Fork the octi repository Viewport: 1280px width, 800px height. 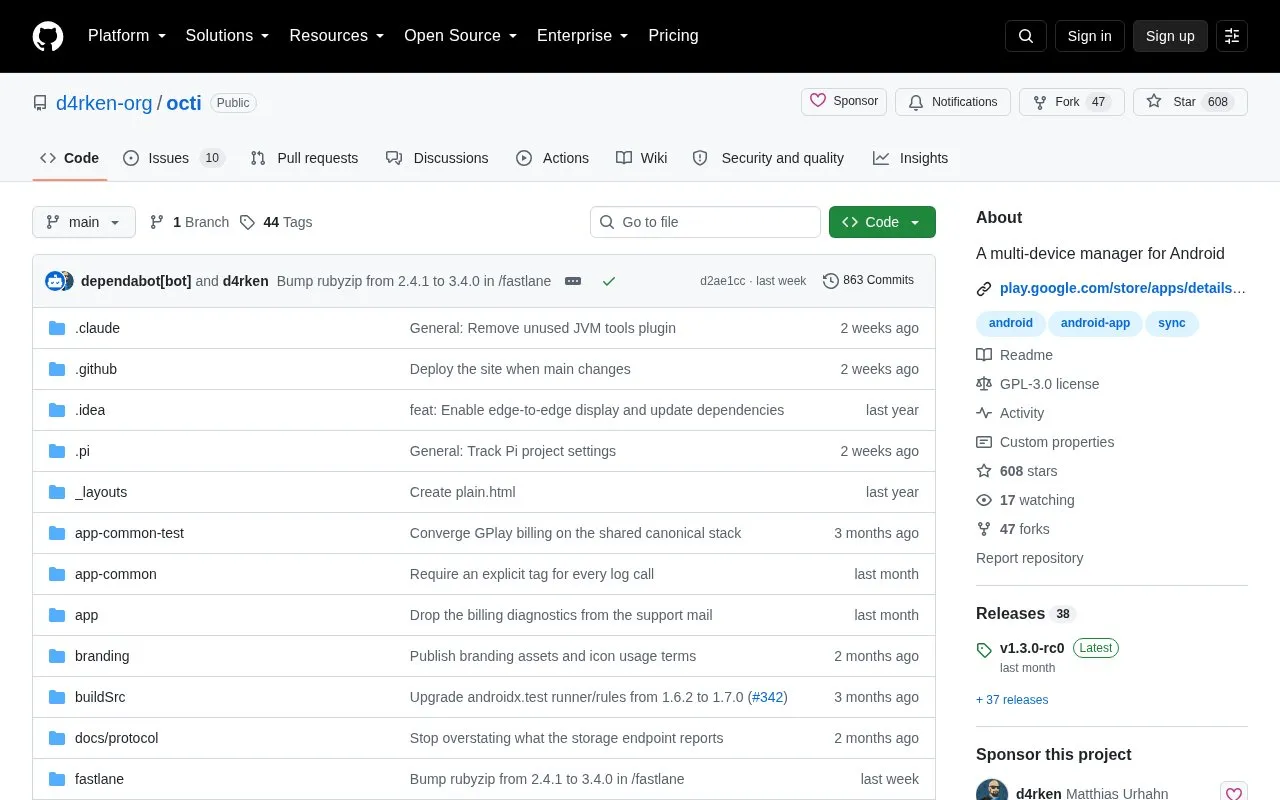1072,102
